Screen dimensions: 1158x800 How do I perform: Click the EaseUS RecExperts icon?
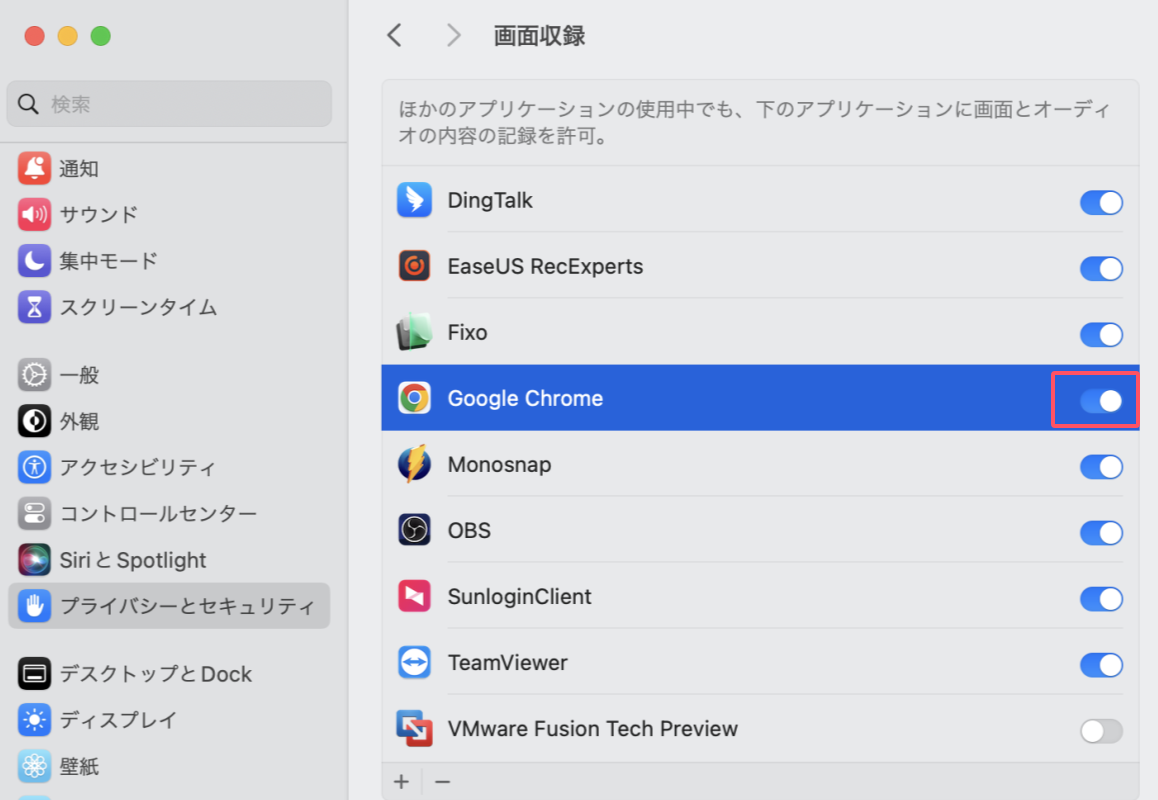414,266
